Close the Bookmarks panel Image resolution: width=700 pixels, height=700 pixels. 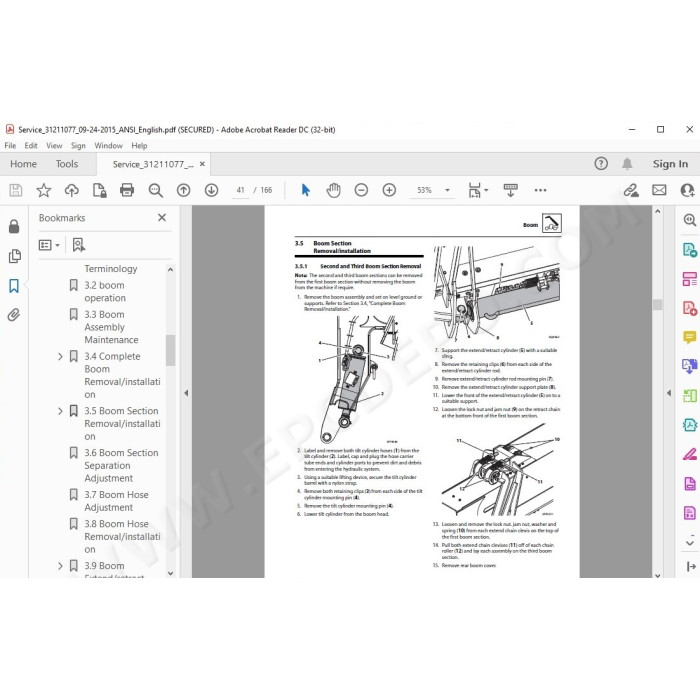[x=162, y=217]
